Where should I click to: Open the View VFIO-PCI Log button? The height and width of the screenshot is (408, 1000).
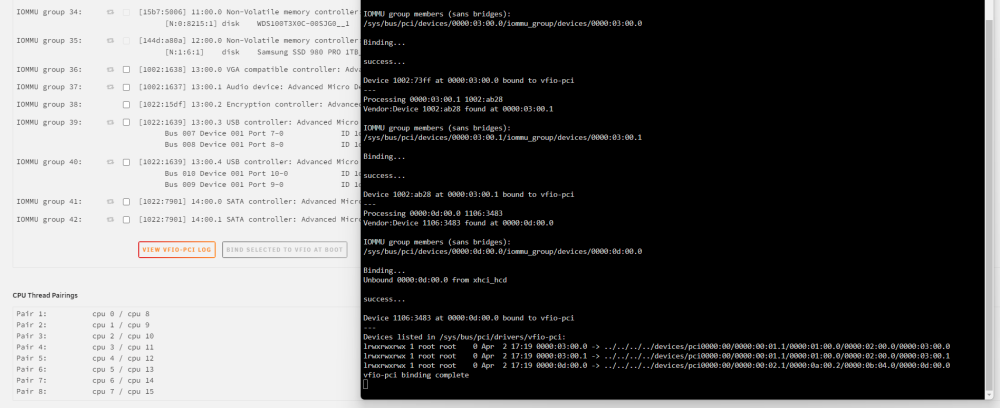point(177,250)
